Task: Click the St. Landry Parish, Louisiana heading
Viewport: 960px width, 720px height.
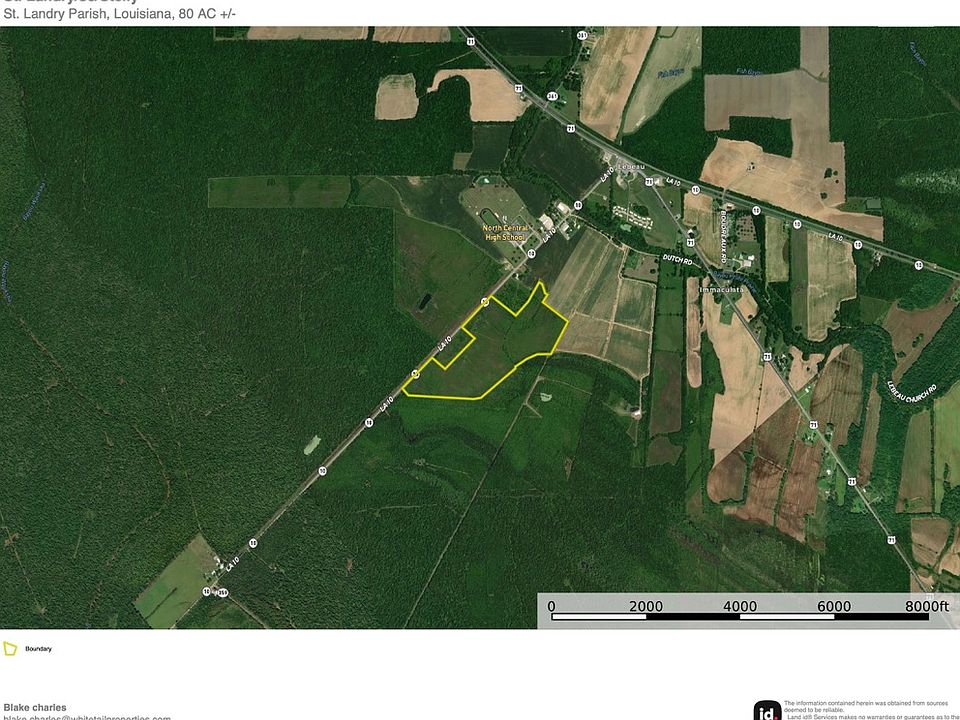Action: 87,14
